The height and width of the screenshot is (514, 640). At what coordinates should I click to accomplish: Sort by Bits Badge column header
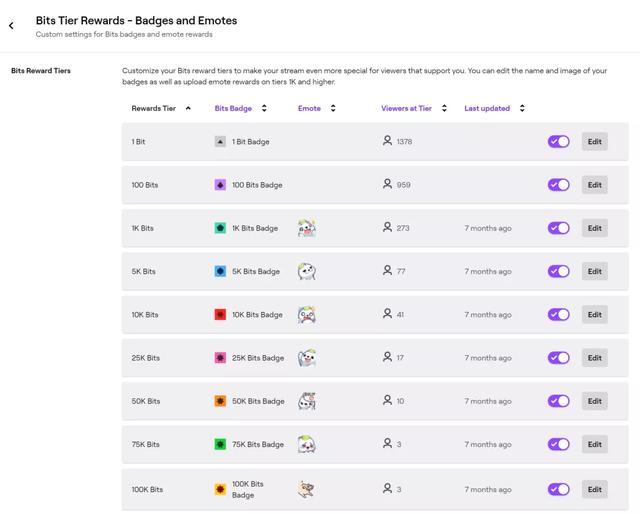240,108
